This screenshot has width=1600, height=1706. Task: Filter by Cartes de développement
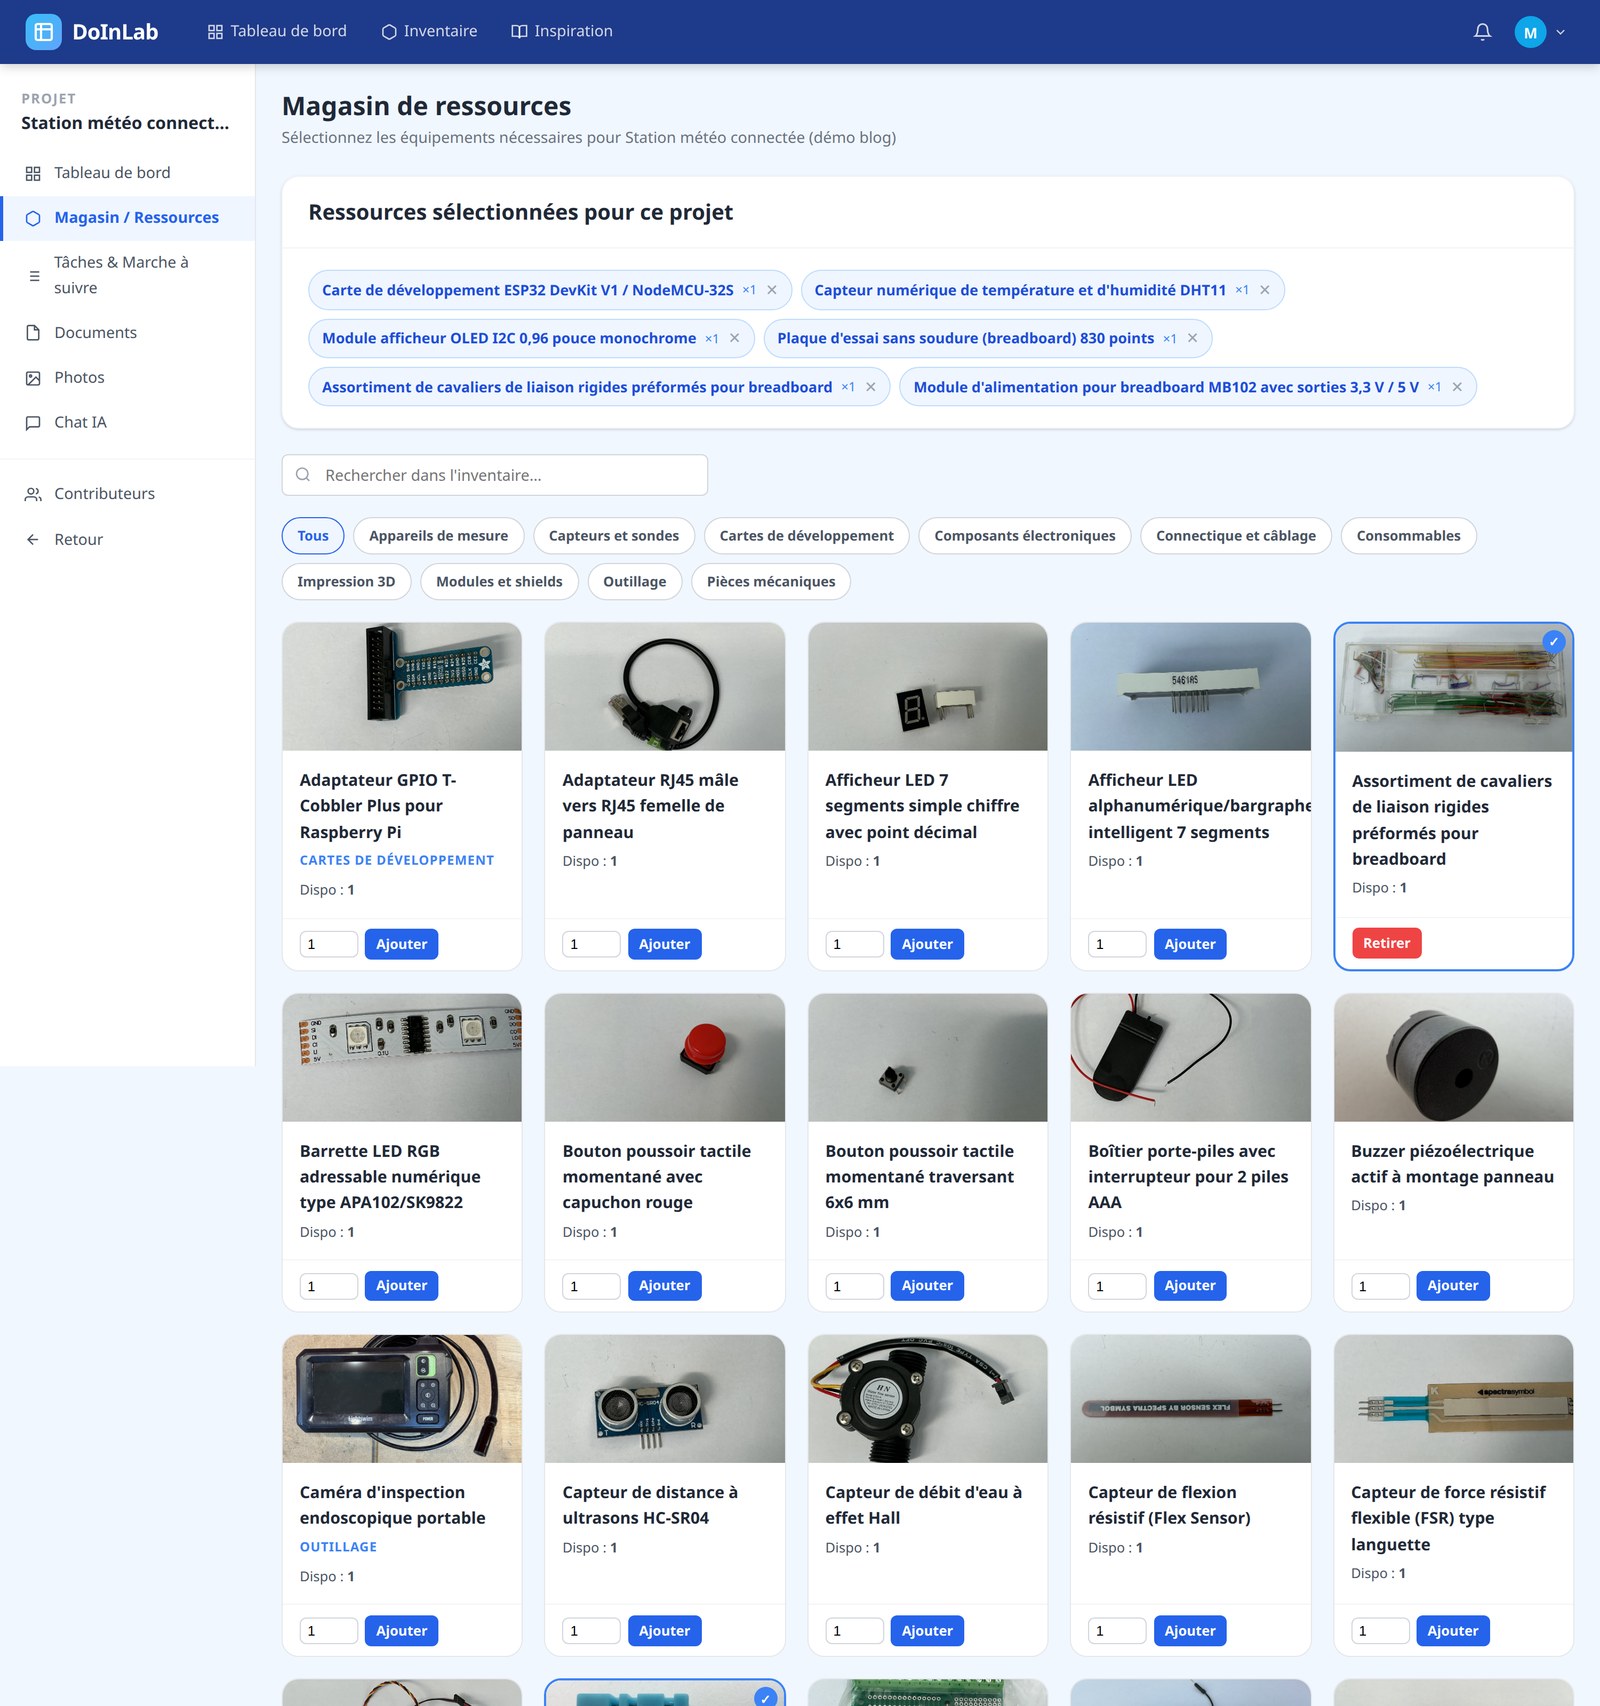point(807,536)
